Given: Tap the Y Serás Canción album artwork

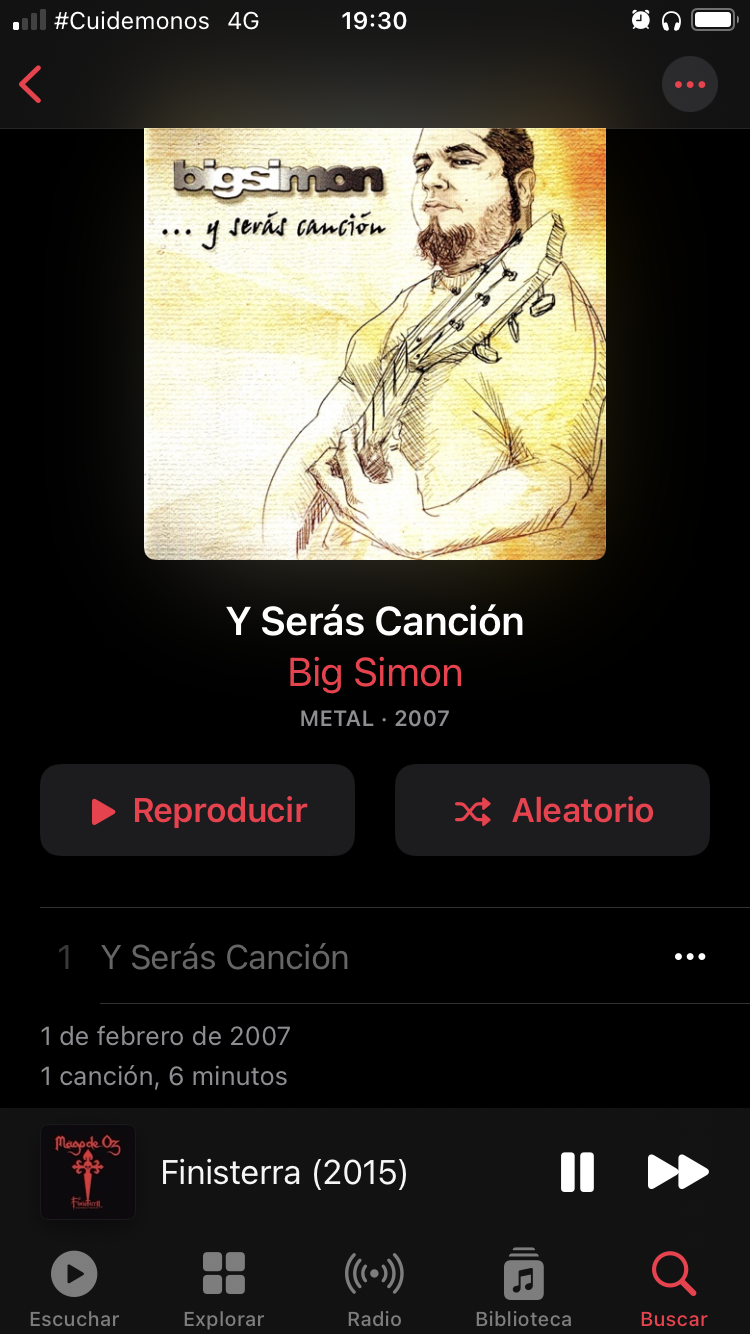Looking at the screenshot, I should (x=375, y=343).
